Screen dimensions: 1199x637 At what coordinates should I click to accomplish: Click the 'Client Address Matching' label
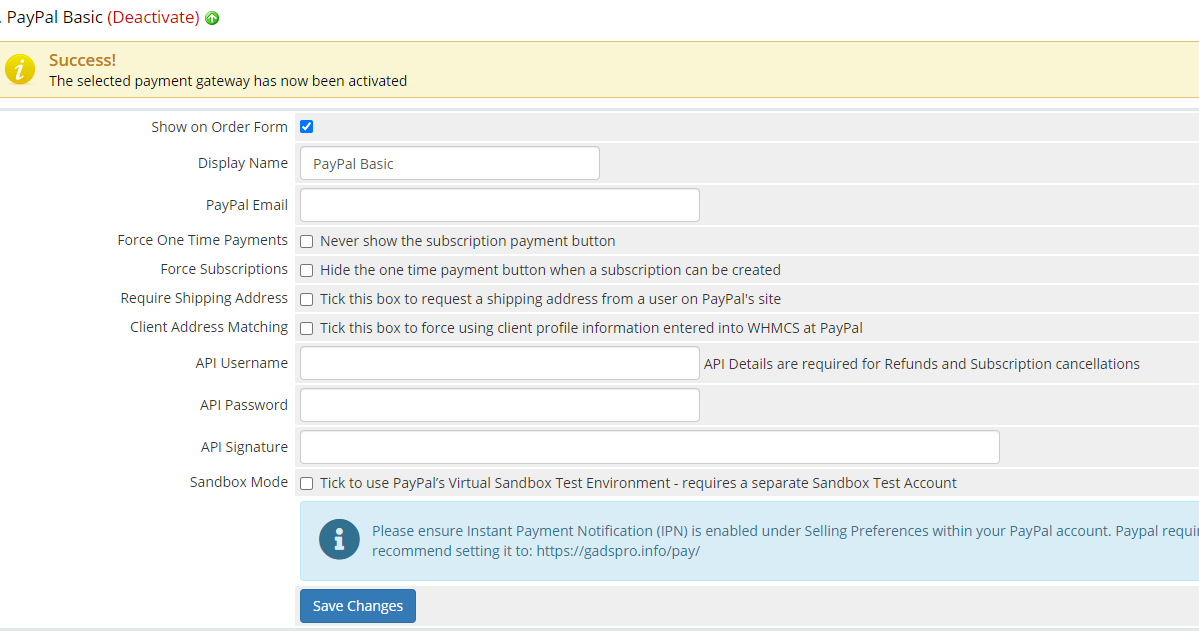(209, 327)
